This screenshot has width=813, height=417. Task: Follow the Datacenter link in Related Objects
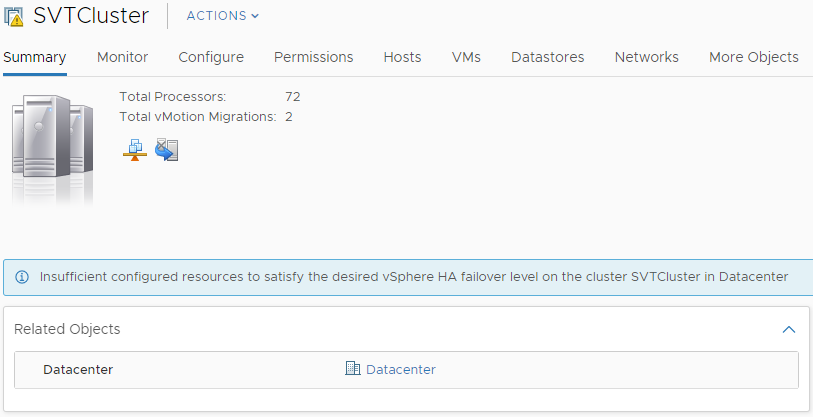401,369
